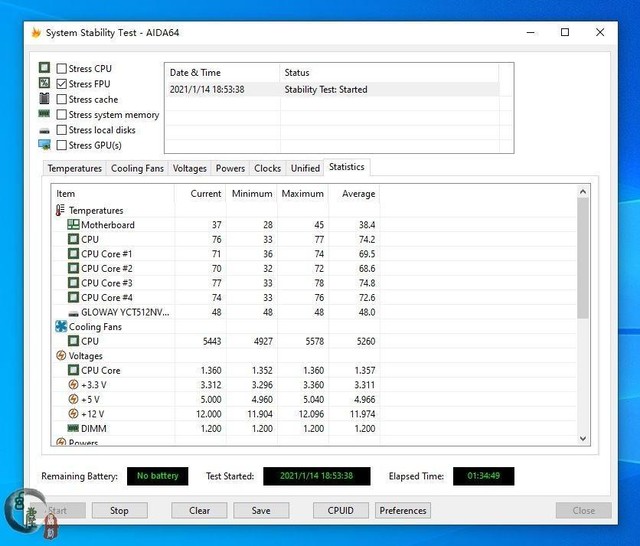The image size is (640, 546).
Task: Open Preferences
Action: 403,510
